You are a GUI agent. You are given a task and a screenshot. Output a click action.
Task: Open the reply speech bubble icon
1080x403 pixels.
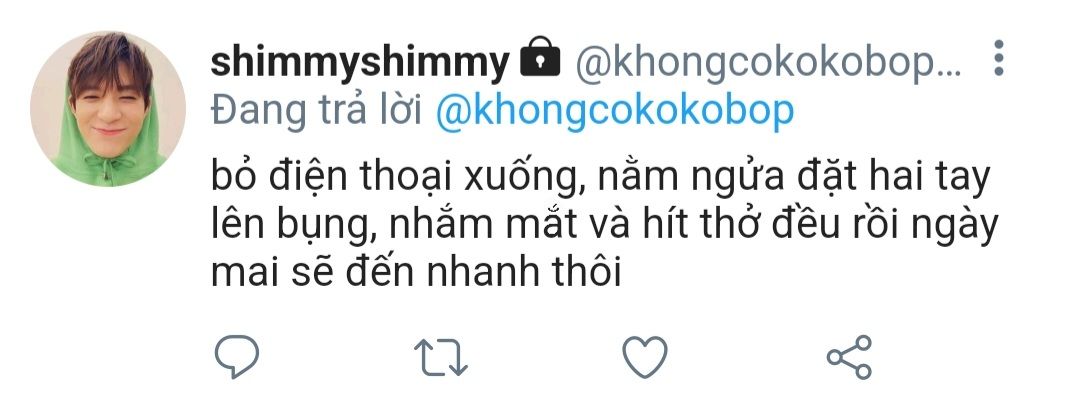(x=236, y=356)
